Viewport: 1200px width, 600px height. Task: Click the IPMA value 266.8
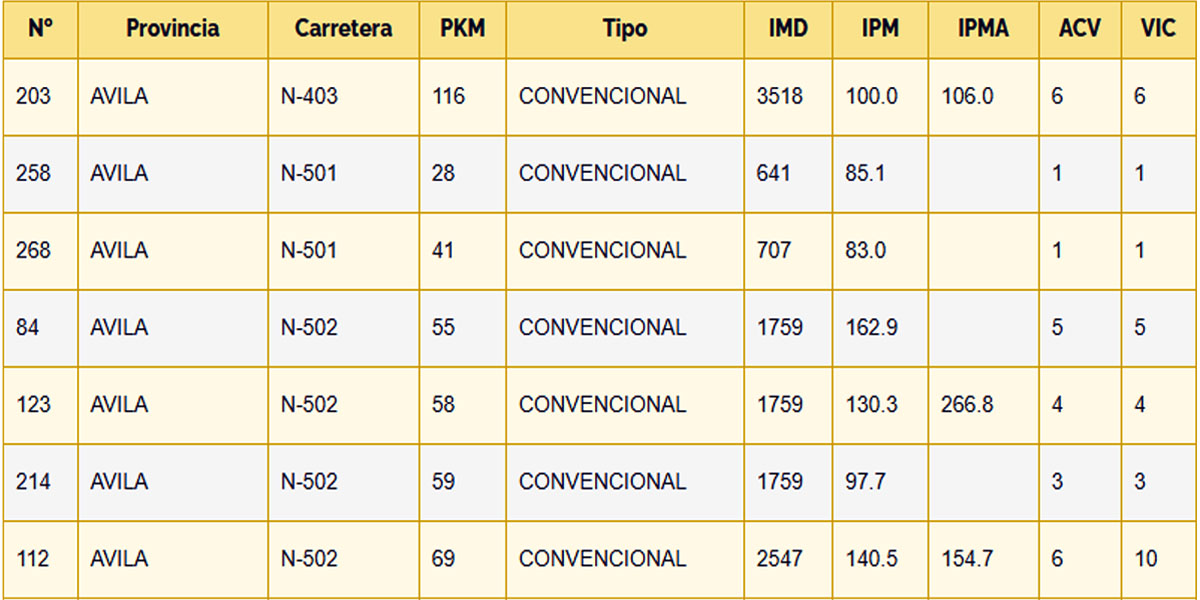(x=967, y=405)
